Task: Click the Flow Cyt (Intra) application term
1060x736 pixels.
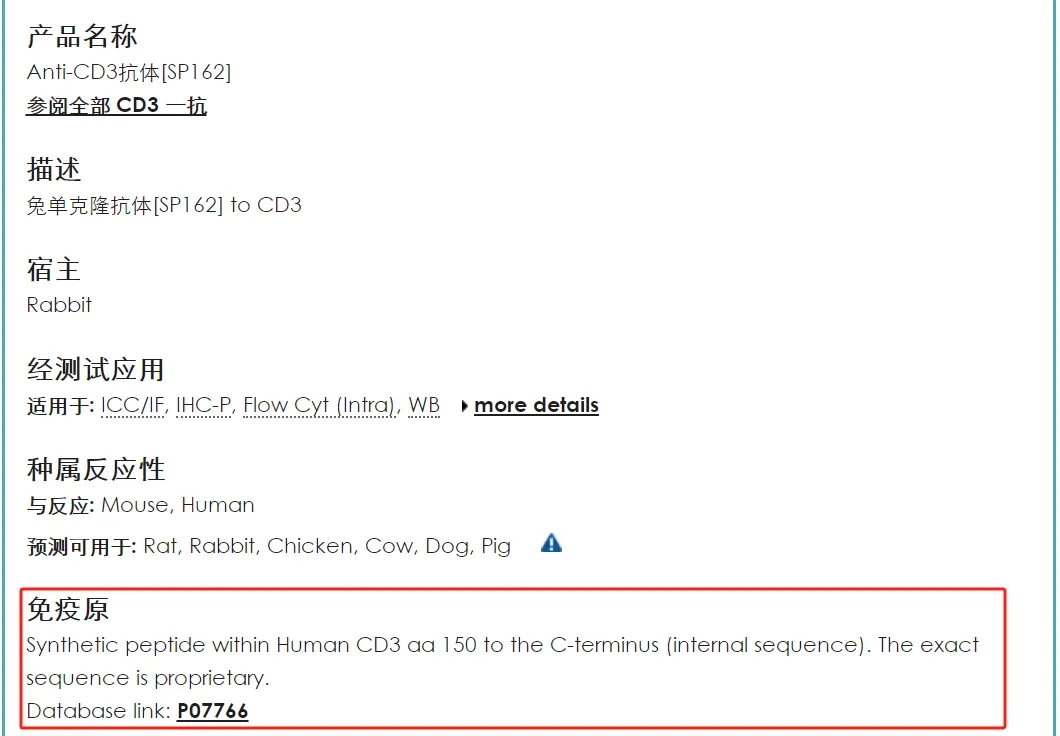Action: pyautogui.click(x=319, y=406)
